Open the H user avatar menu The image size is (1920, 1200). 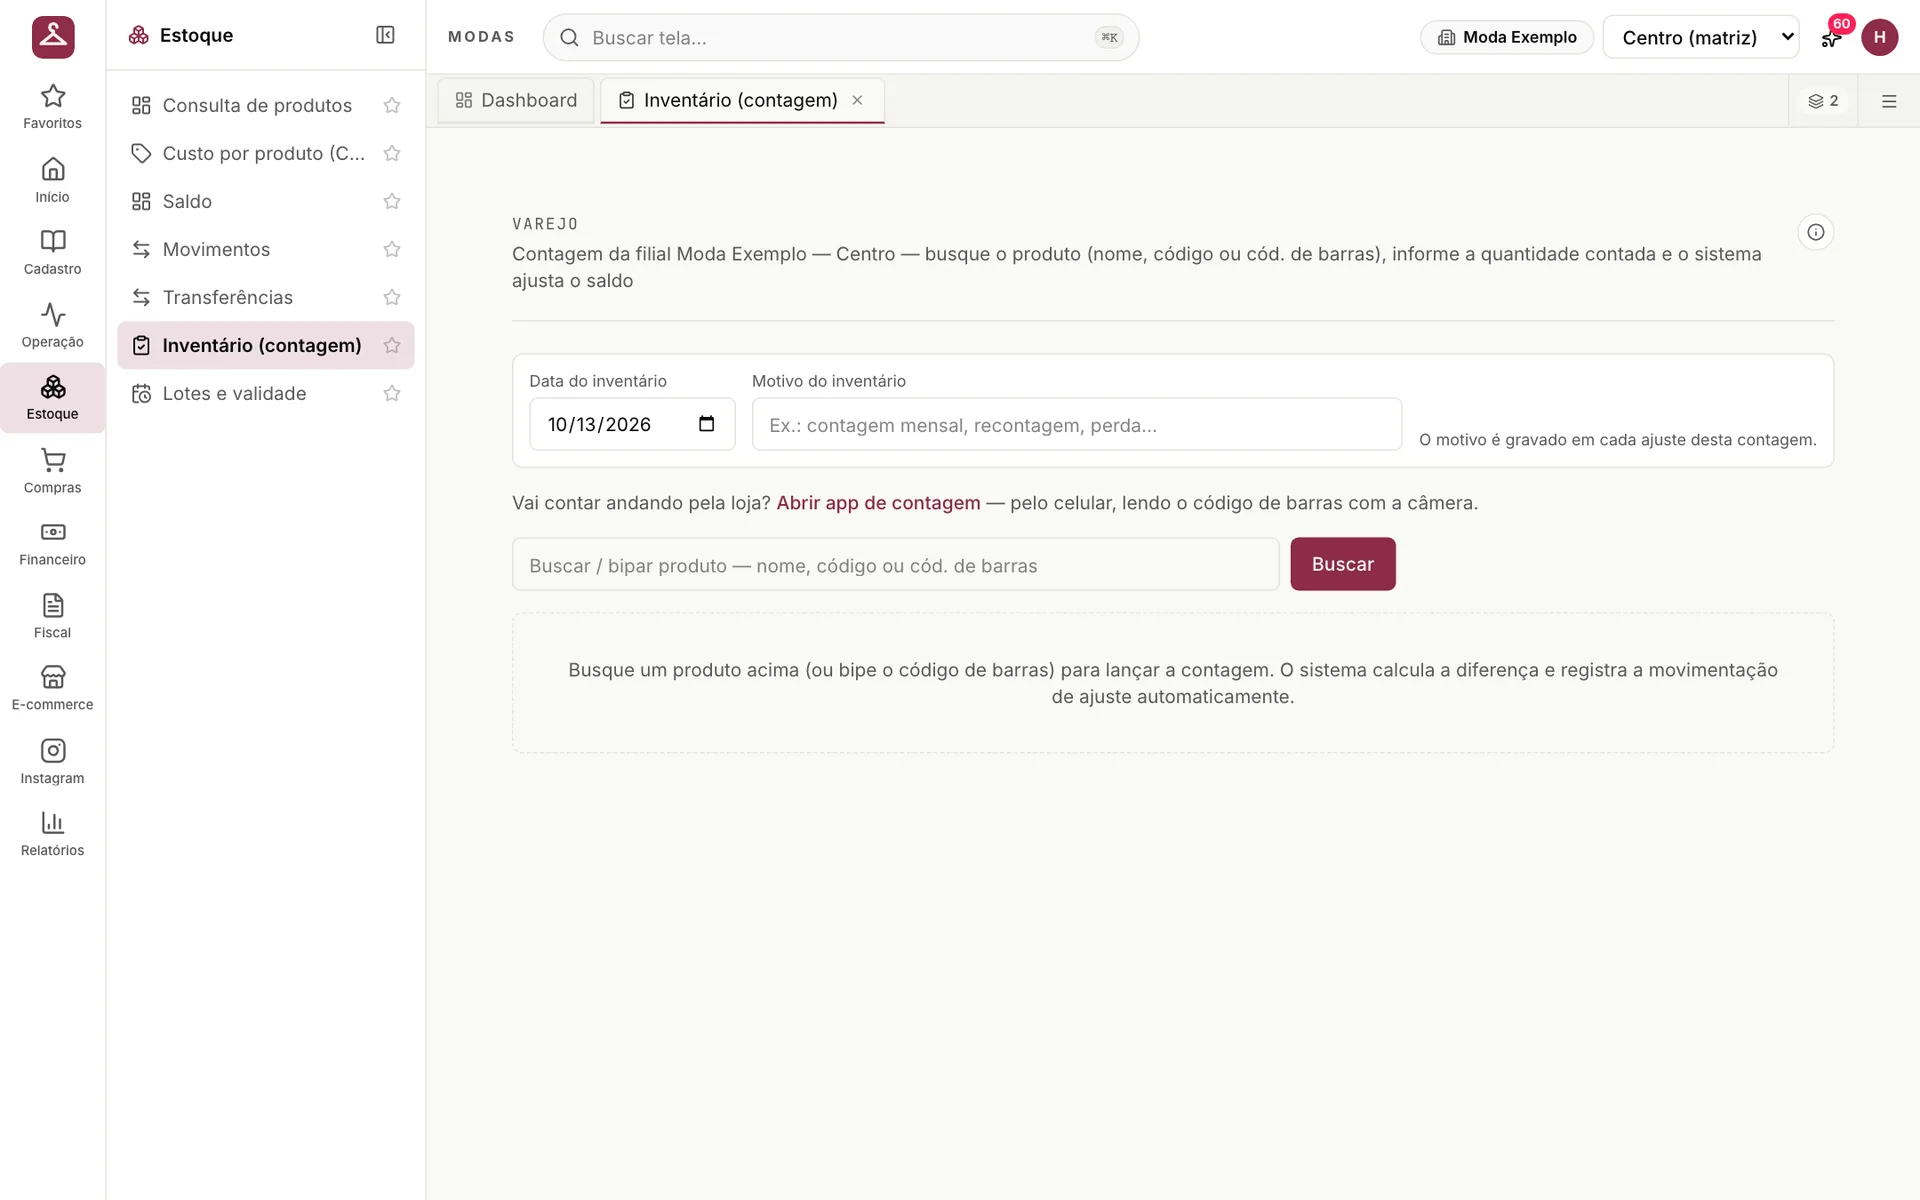click(1879, 37)
